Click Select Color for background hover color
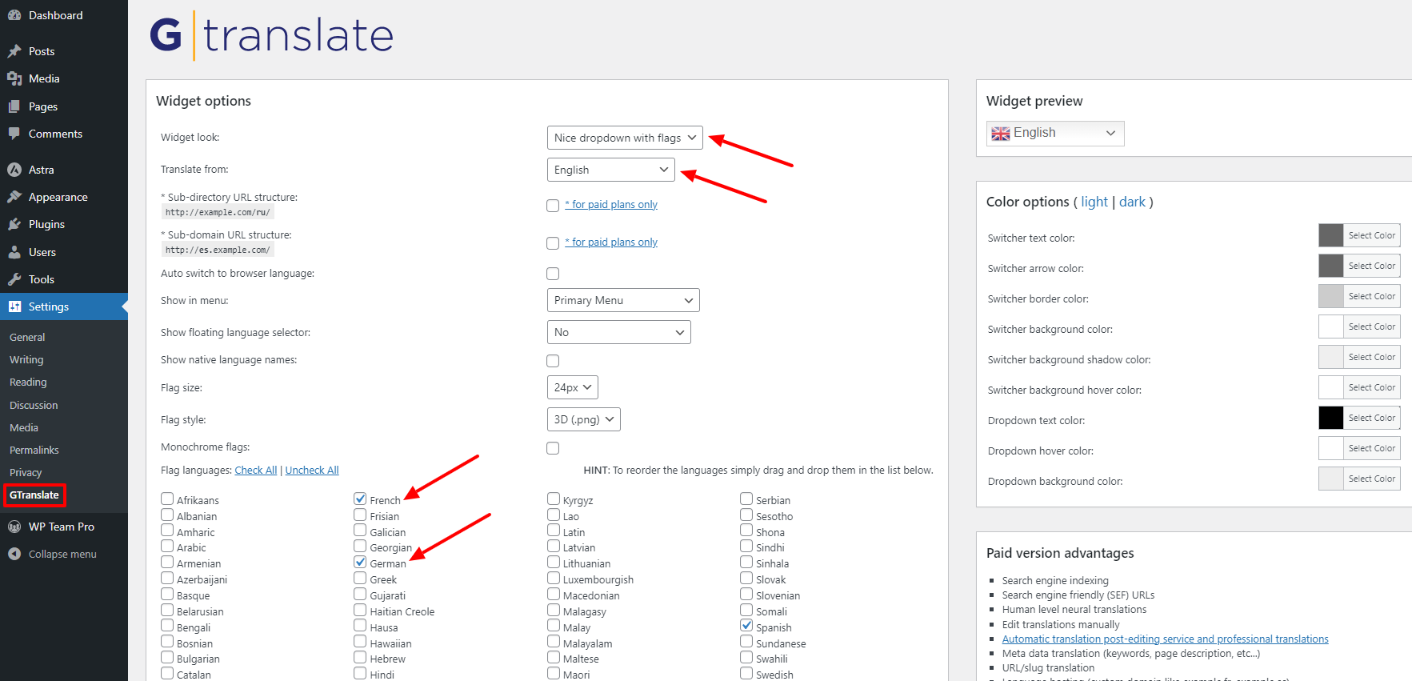 1372,387
